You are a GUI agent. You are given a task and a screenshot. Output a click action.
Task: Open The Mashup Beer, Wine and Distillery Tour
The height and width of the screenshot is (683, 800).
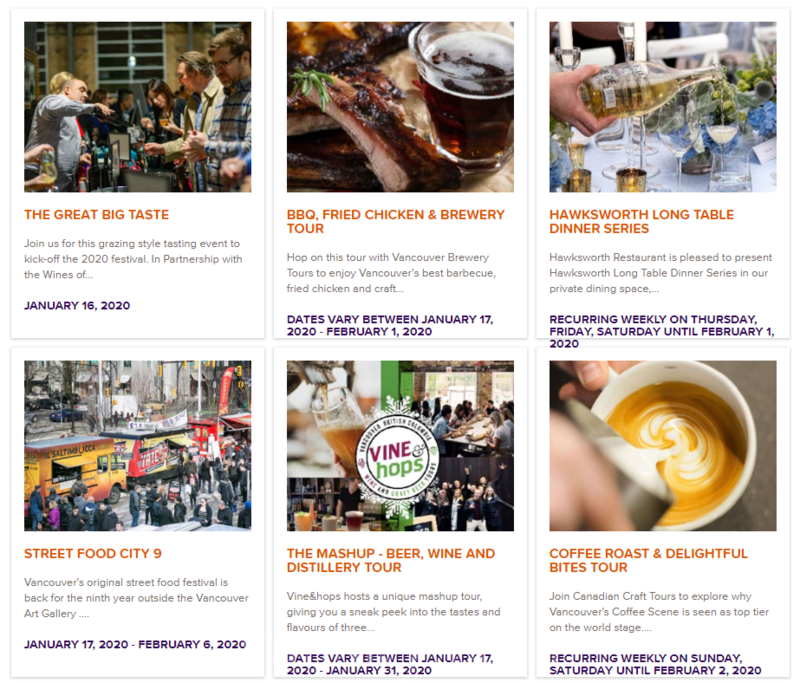point(391,561)
